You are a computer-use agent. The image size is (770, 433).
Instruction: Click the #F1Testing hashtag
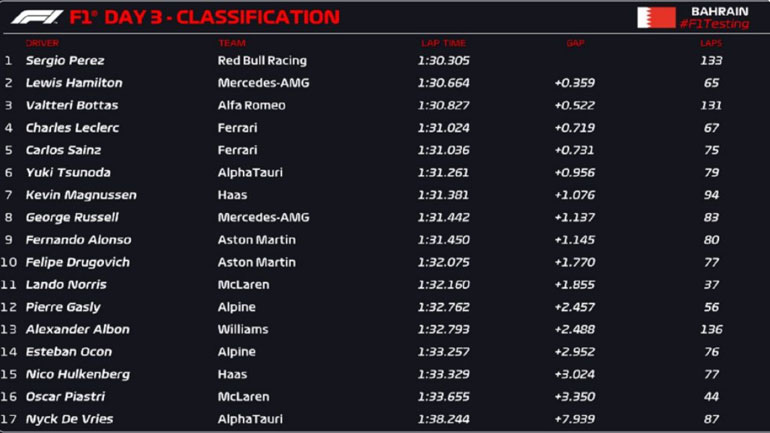(713, 24)
